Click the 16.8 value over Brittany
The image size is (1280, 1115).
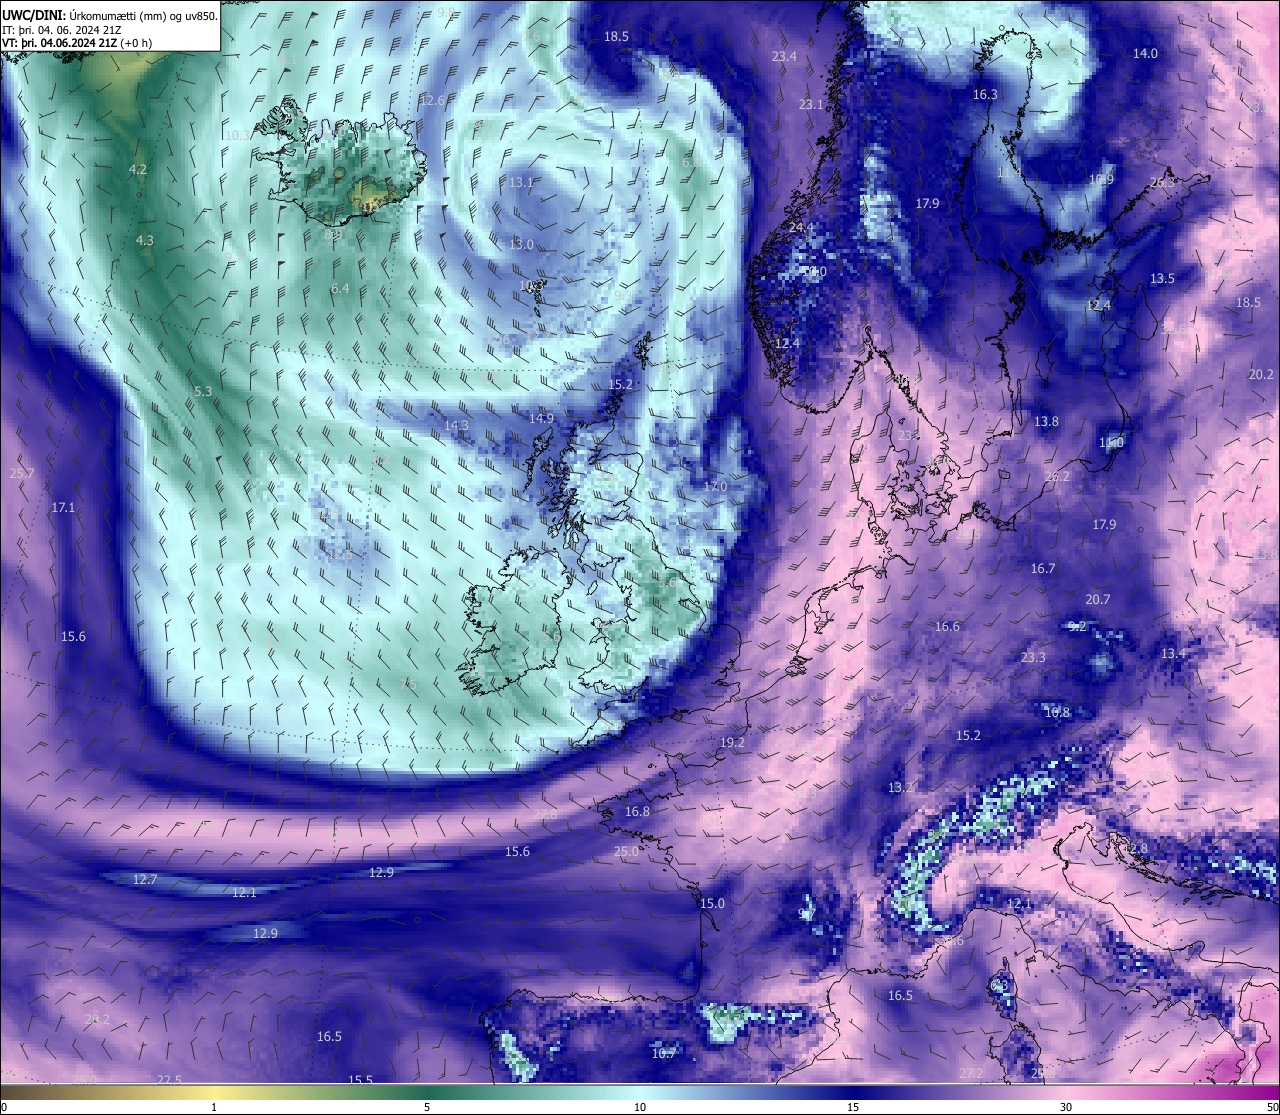pos(637,812)
